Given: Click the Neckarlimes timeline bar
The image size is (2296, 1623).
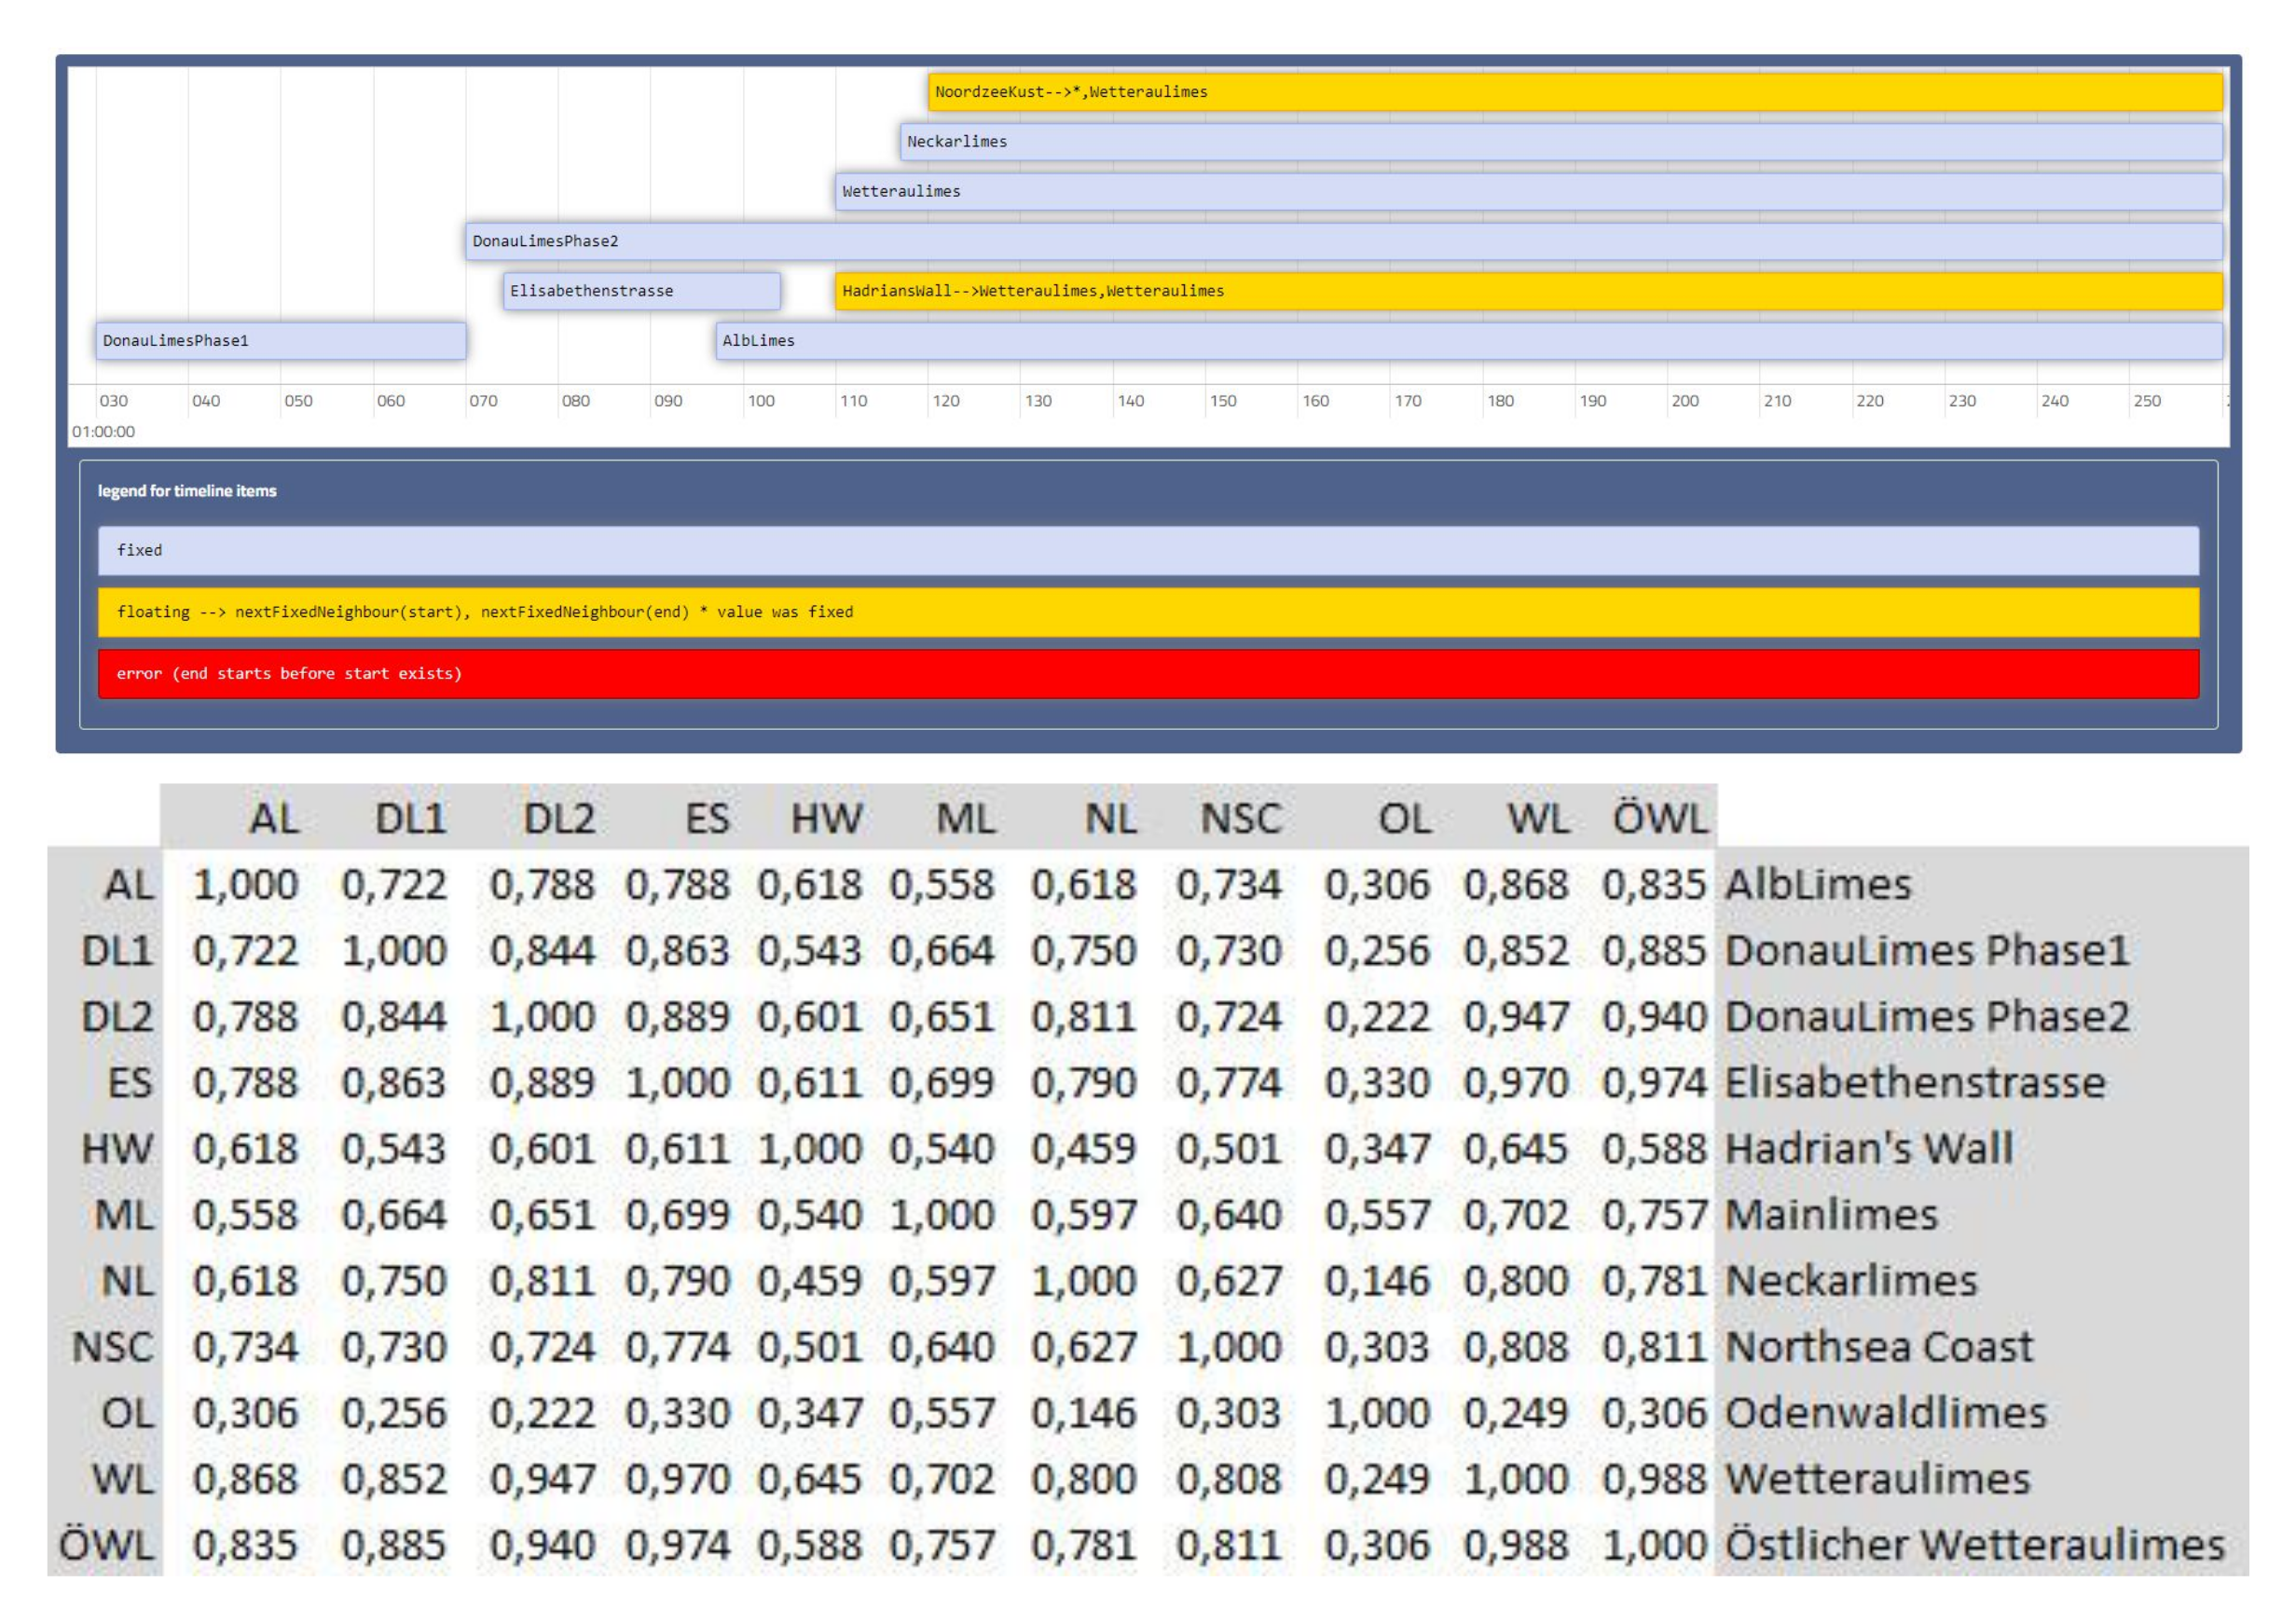Looking at the screenshot, I should click(1561, 142).
